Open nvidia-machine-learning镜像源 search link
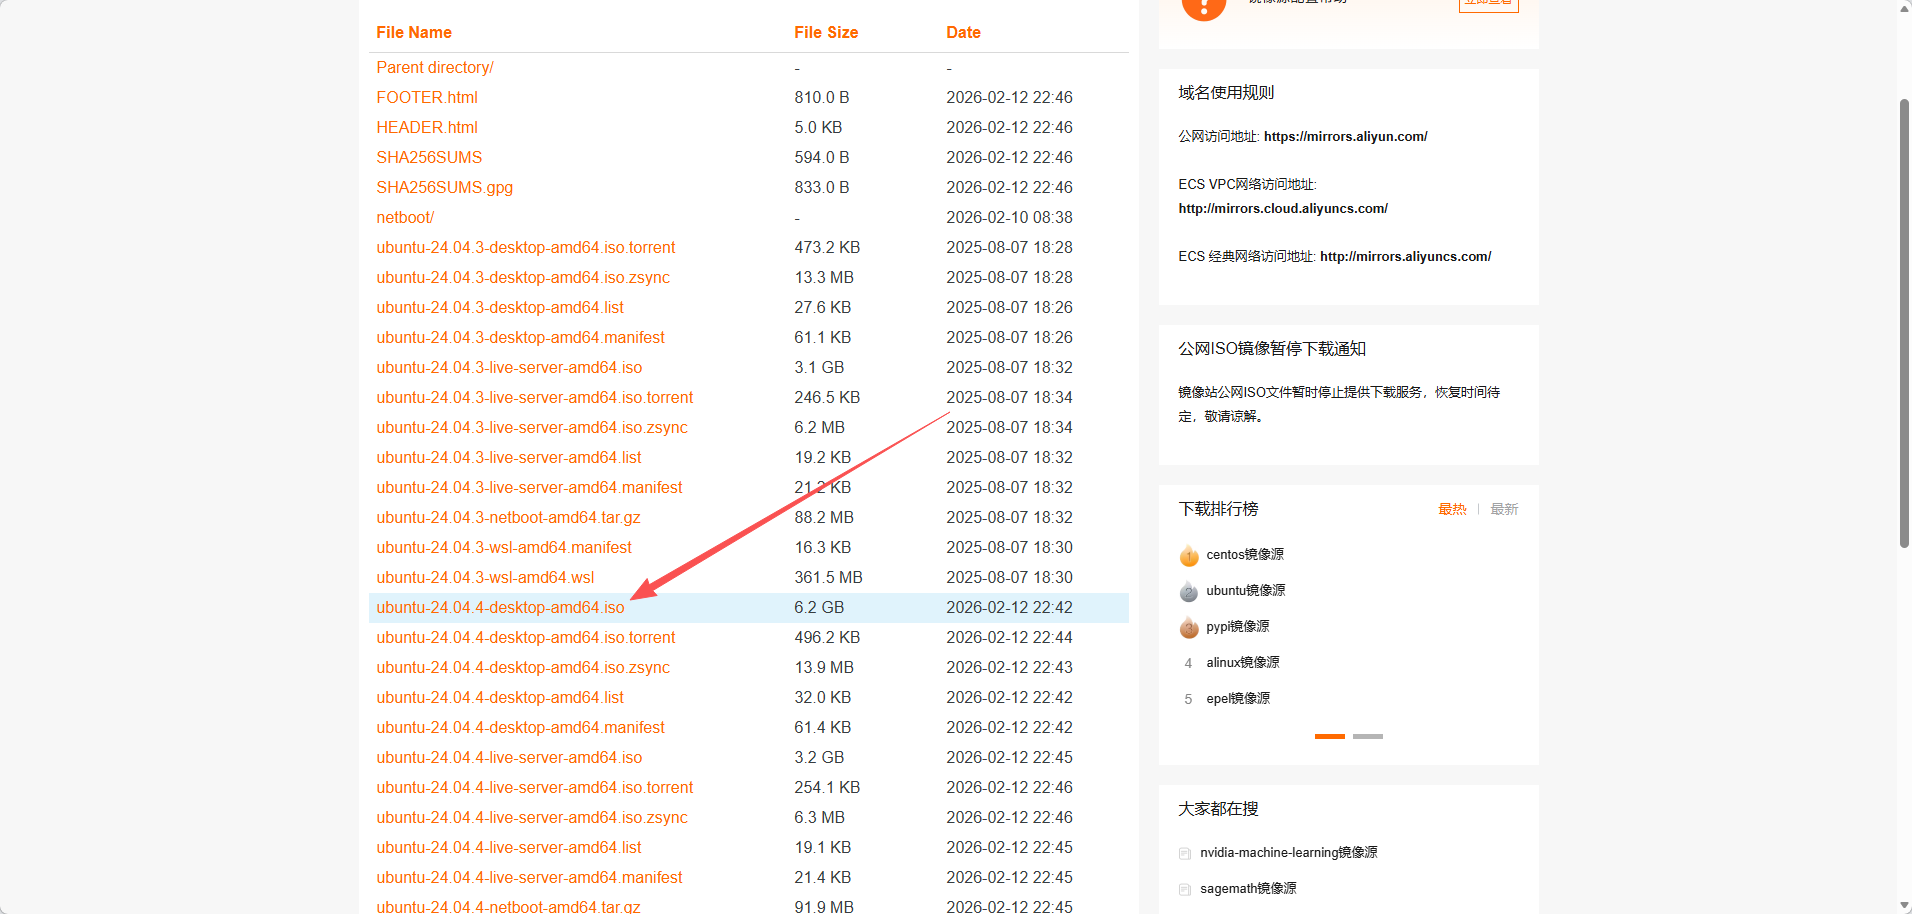The height and width of the screenshot is (914, 1912). point(1289,853)
